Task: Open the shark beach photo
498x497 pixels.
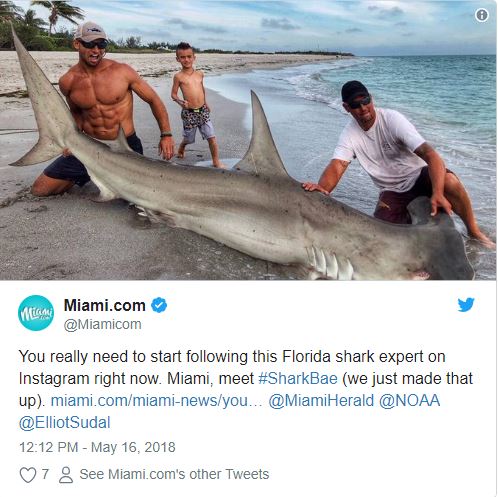Action: pos(248,140)
